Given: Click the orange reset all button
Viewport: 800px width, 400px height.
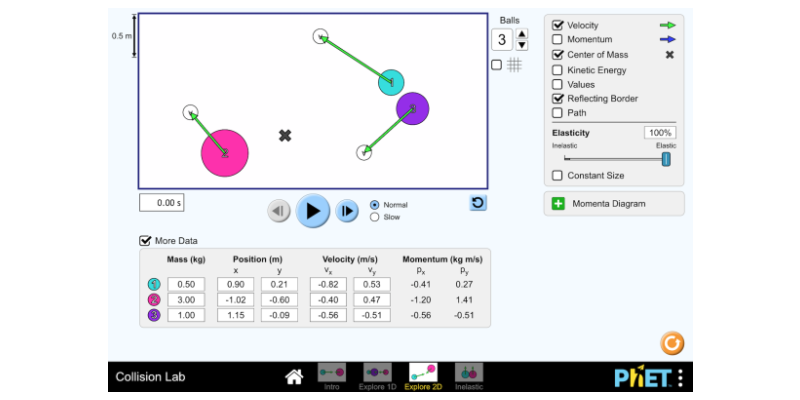Looking at the screenshot, I should coord(673,343).
